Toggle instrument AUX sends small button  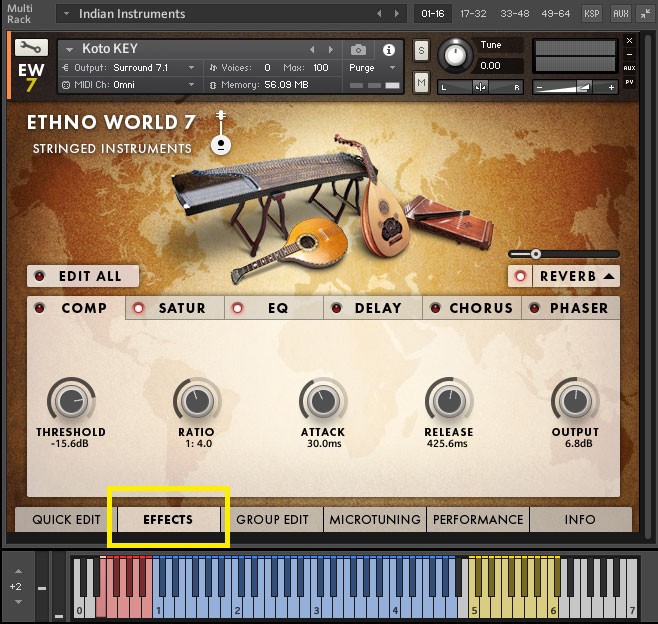(x=629, y=68)
